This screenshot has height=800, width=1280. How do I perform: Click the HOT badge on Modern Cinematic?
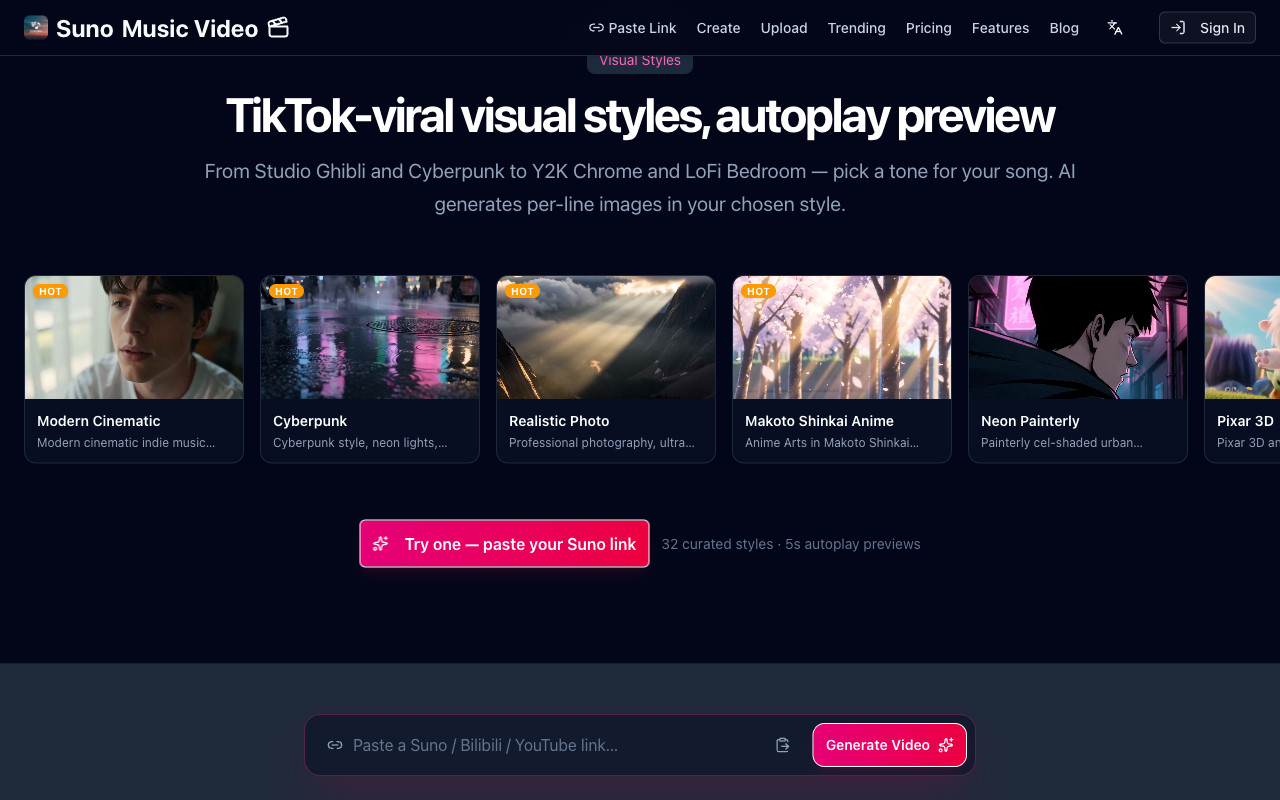pos(51,291)
